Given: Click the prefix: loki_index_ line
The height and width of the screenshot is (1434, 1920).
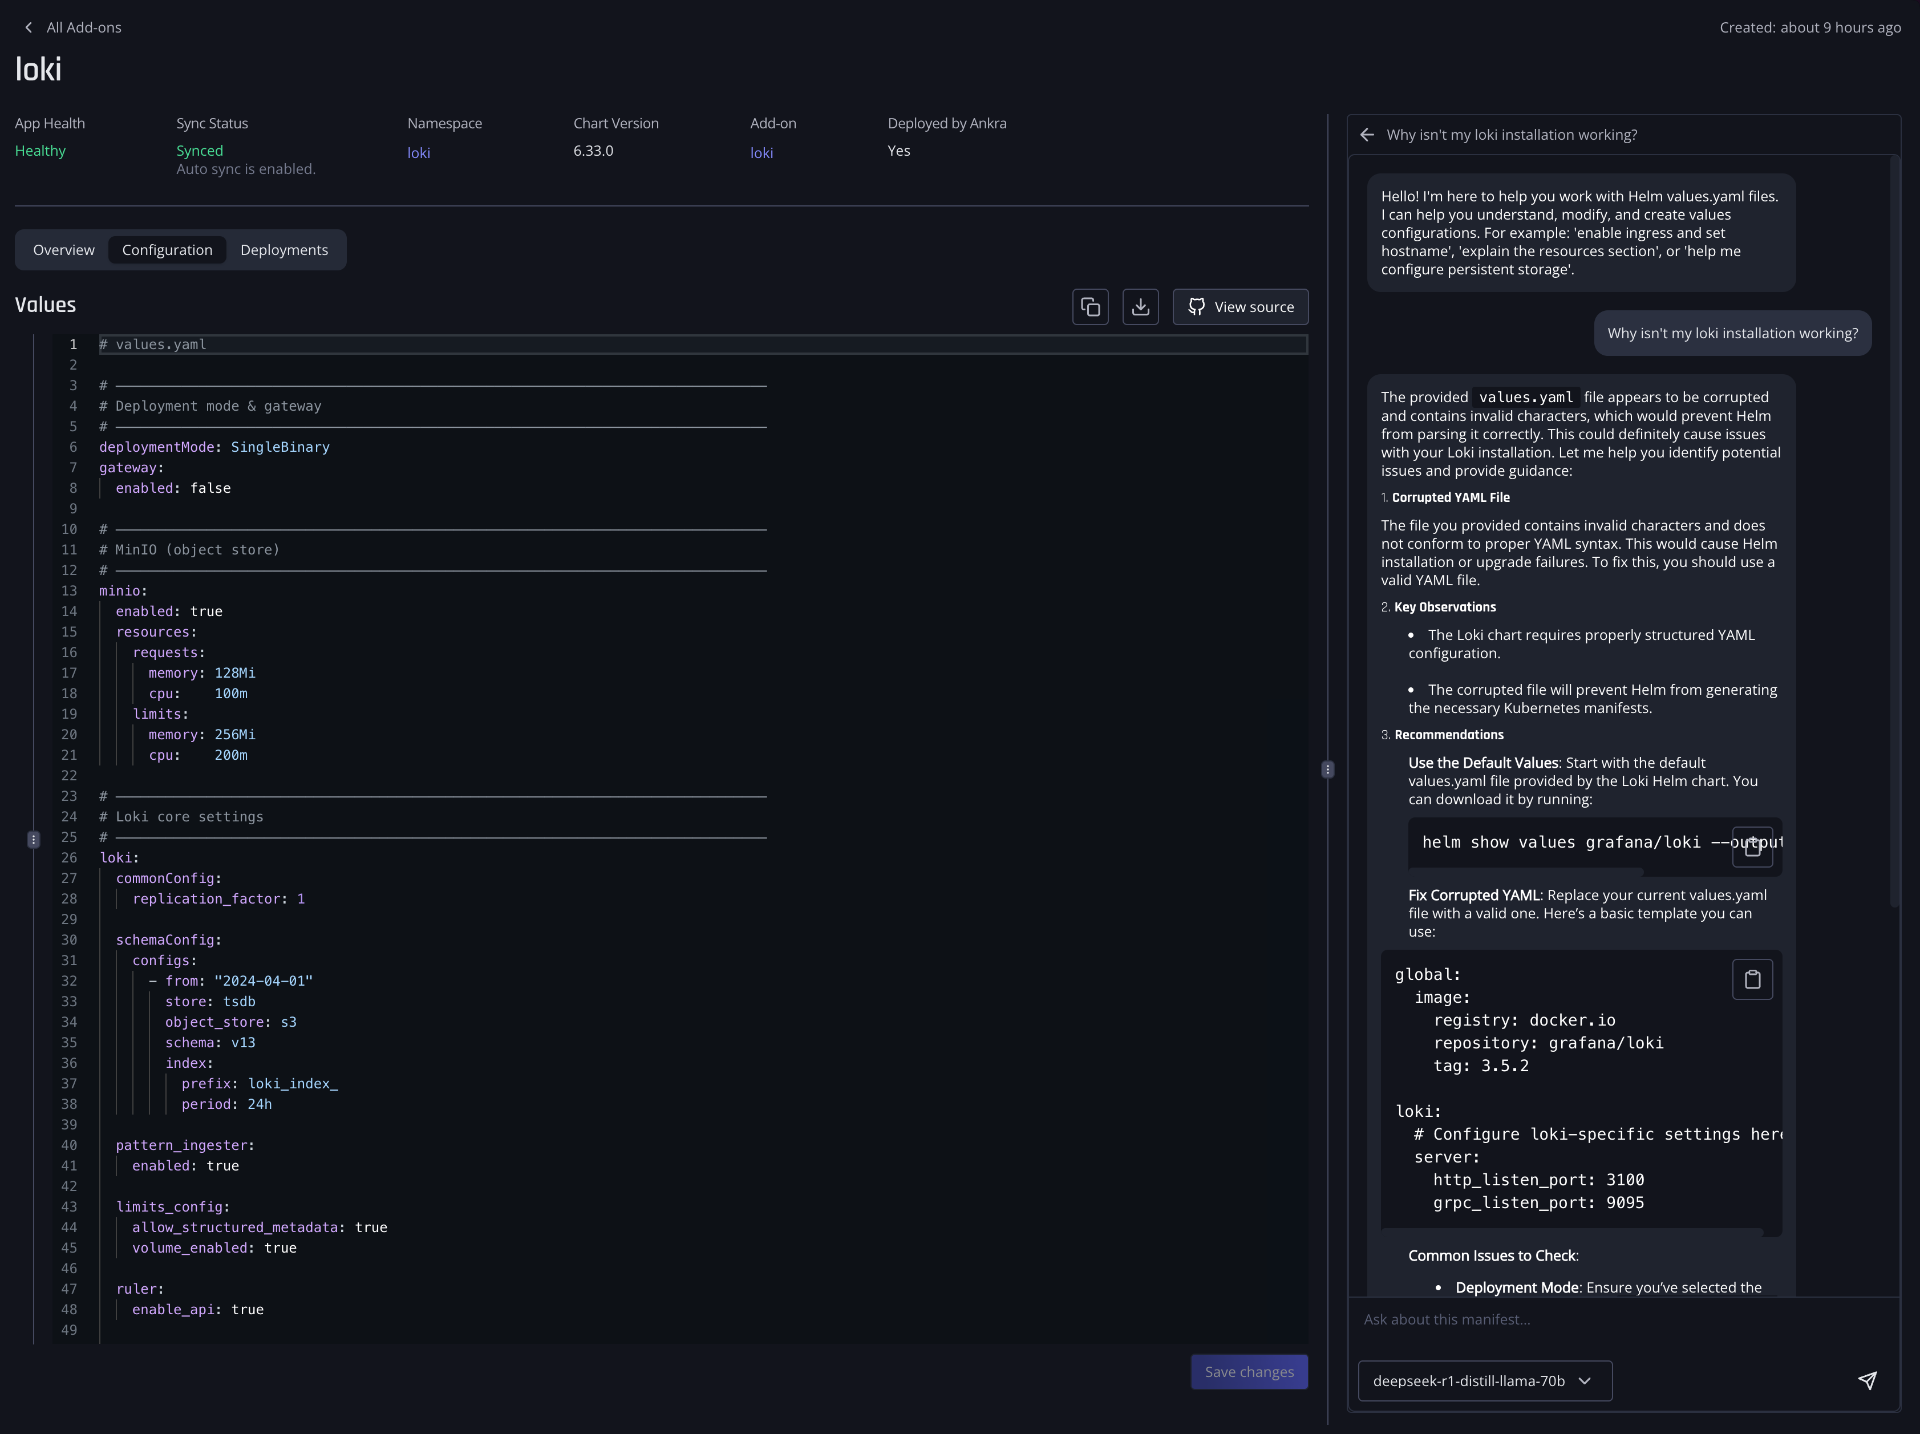Looking at the screenshot, I should click(x=260, y=1084).
